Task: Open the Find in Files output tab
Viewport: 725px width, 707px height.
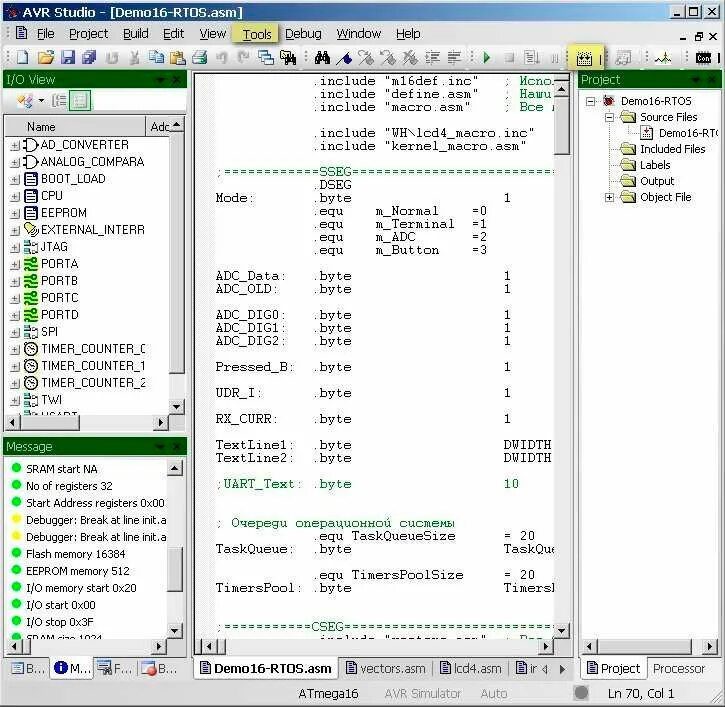Action: click(x=115, y=668)
